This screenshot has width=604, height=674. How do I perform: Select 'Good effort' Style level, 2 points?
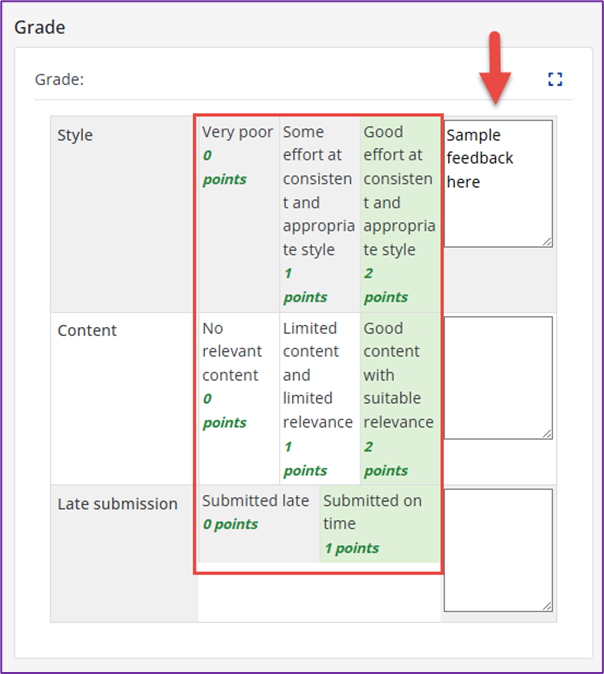(x=398, y=213)
